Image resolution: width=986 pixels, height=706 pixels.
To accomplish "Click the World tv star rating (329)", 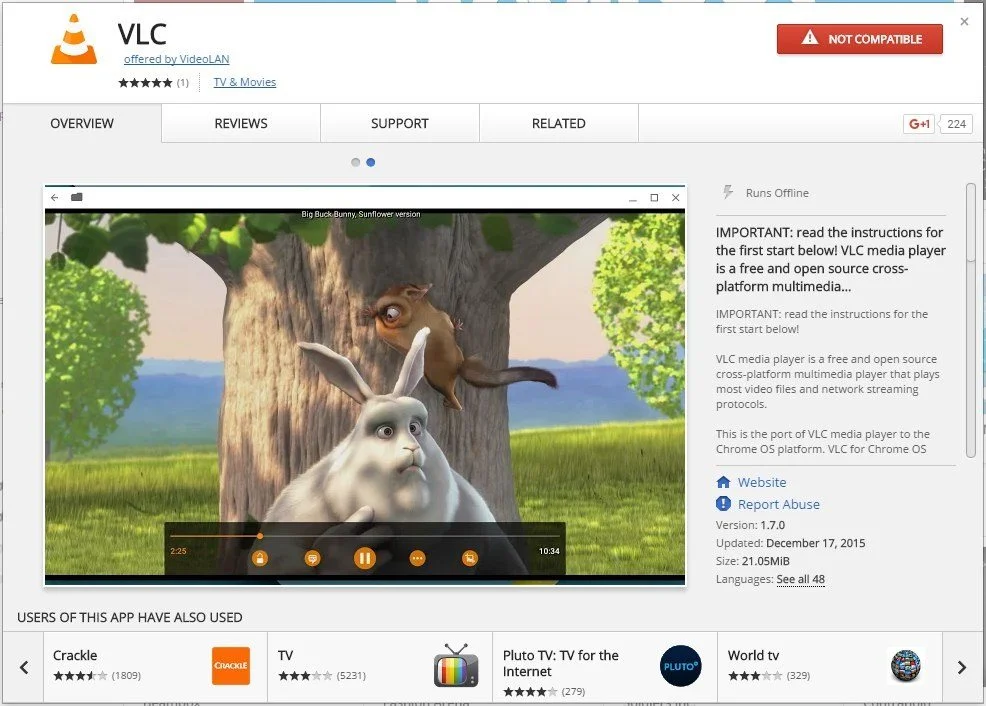I will (x=769, y=676).
